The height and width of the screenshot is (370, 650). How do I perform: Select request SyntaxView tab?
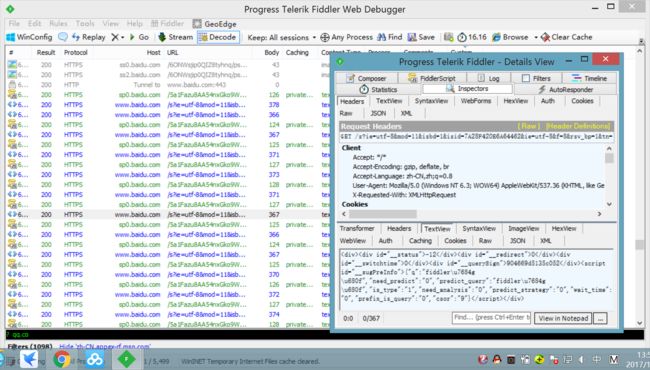coord(431,101)
